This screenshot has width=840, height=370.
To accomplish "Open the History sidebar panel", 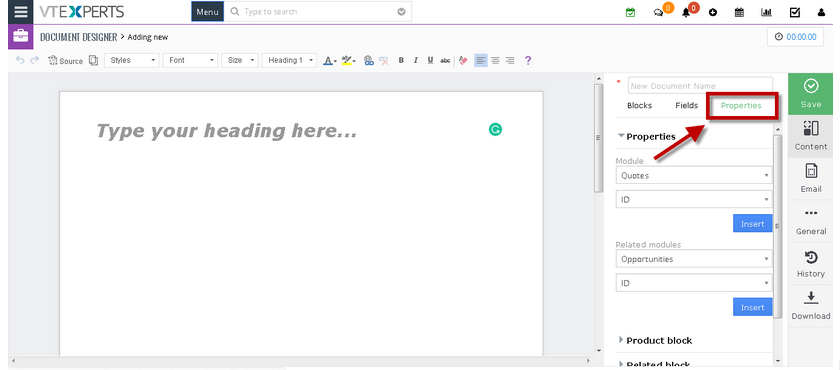I will [x=811, y=263].
